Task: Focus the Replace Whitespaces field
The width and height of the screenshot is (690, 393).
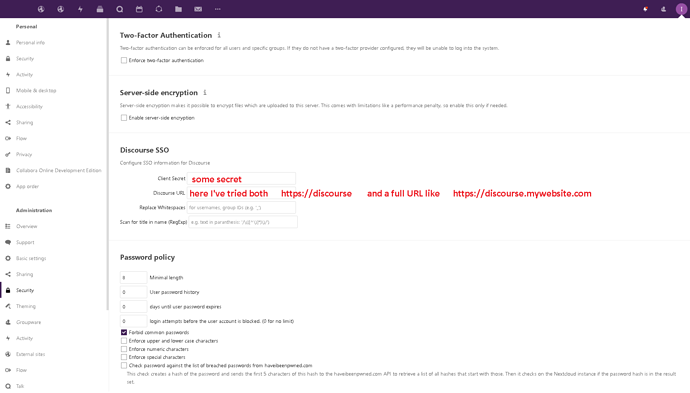Action: (241, 207)
